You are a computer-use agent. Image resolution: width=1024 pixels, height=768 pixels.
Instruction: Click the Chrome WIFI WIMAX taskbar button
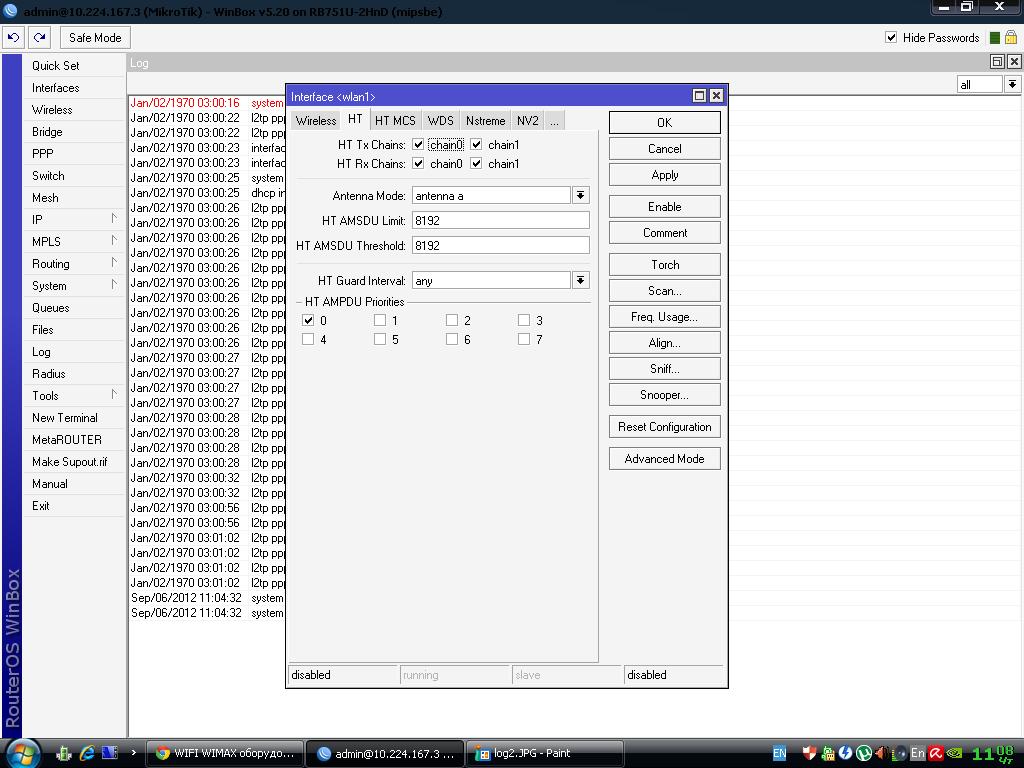click(x=225, y=753)
